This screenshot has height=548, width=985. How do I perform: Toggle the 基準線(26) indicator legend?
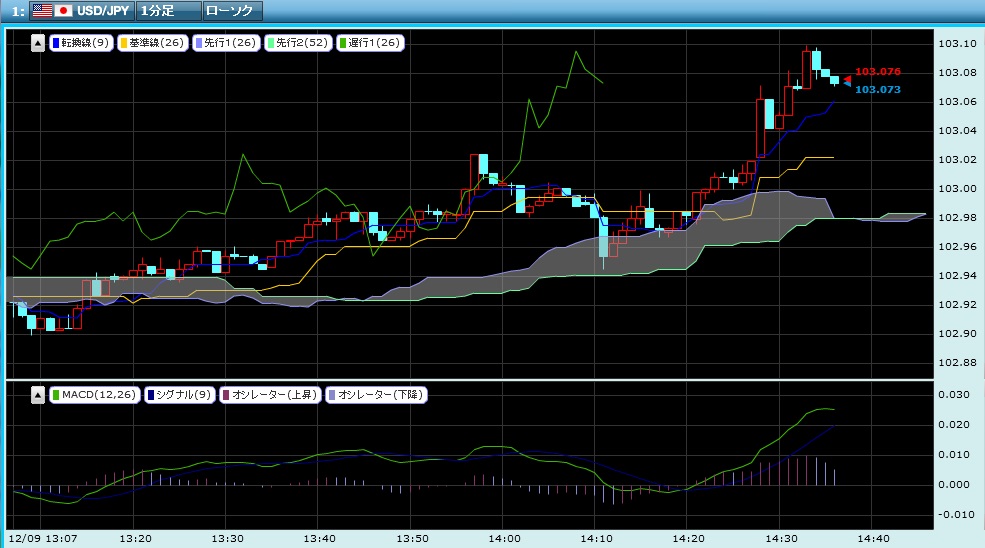coord(152,43)
